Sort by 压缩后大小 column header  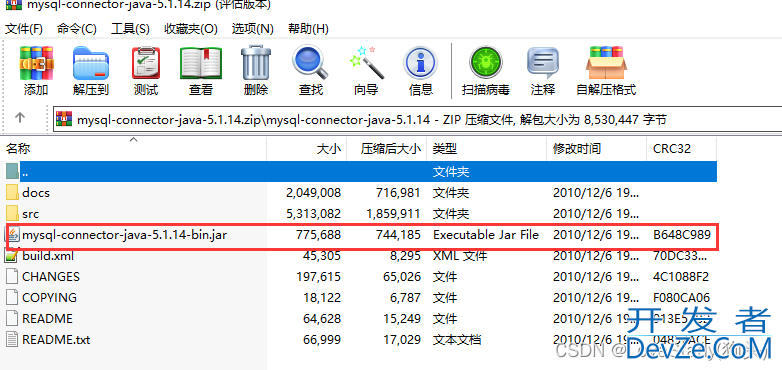pos(387,149)
